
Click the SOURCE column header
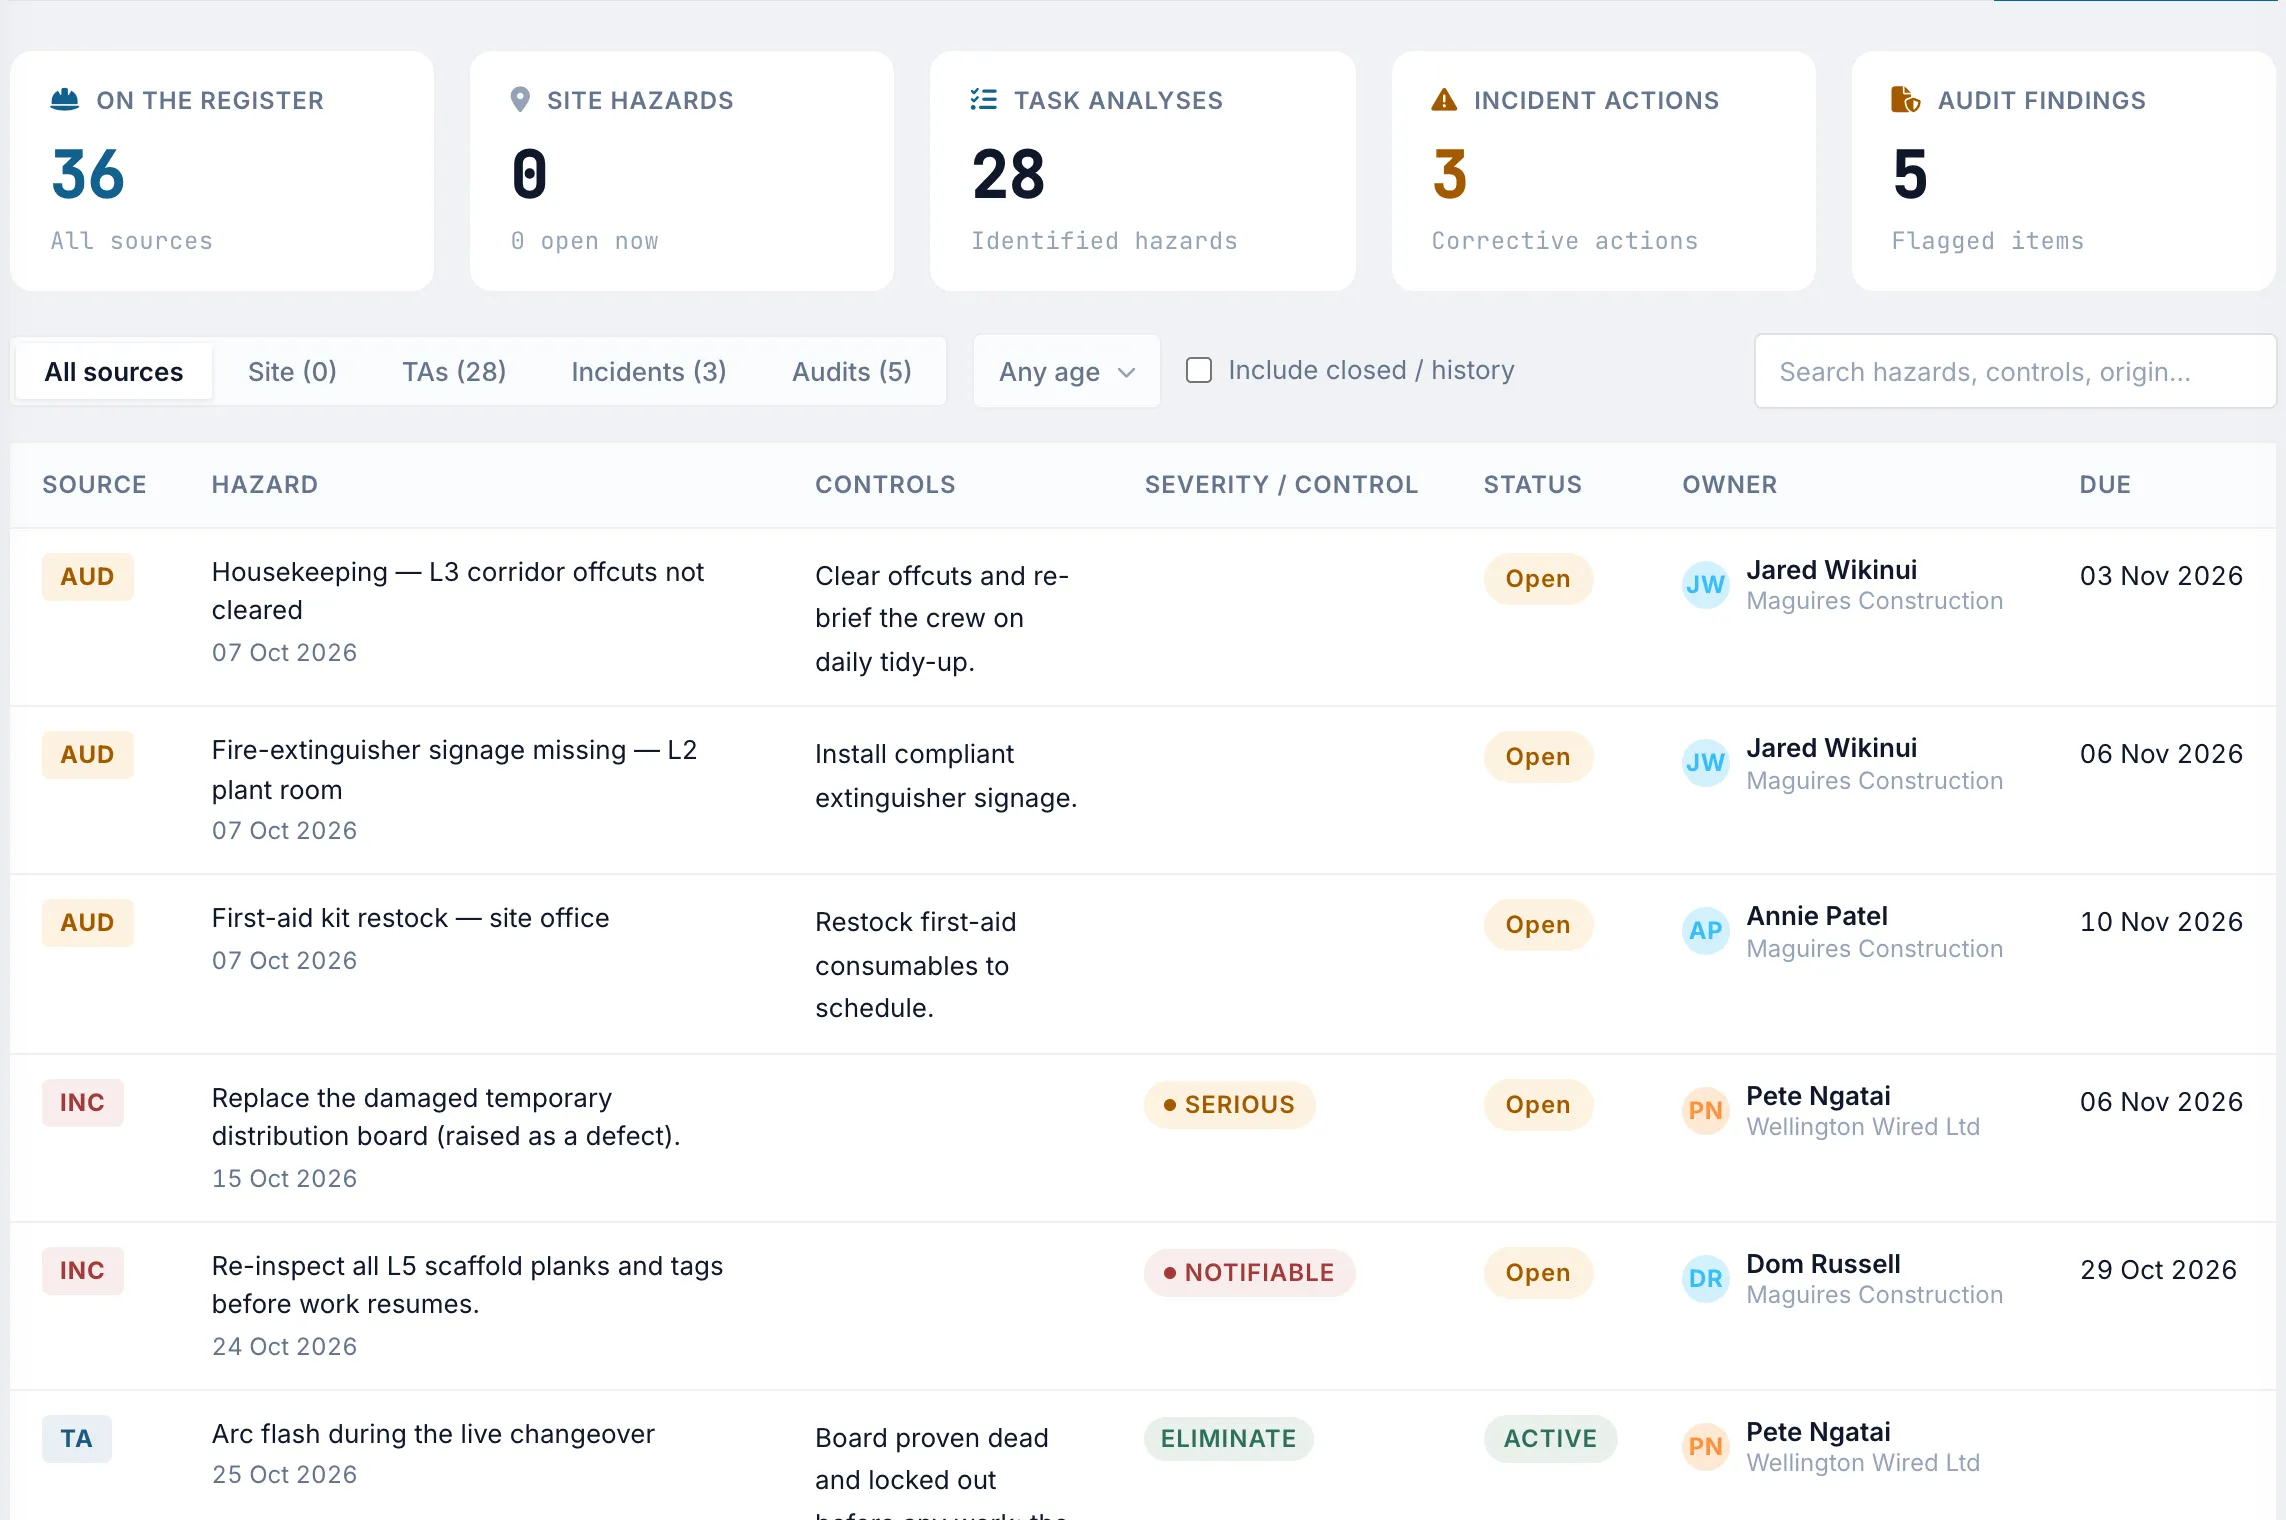[x=94, y=485]
